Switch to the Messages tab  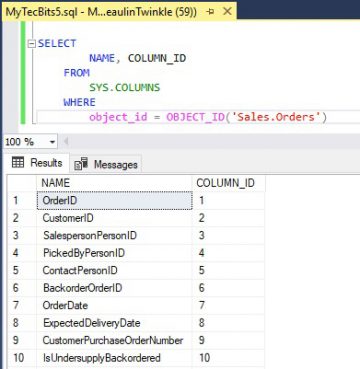click(x=106, y=164)
